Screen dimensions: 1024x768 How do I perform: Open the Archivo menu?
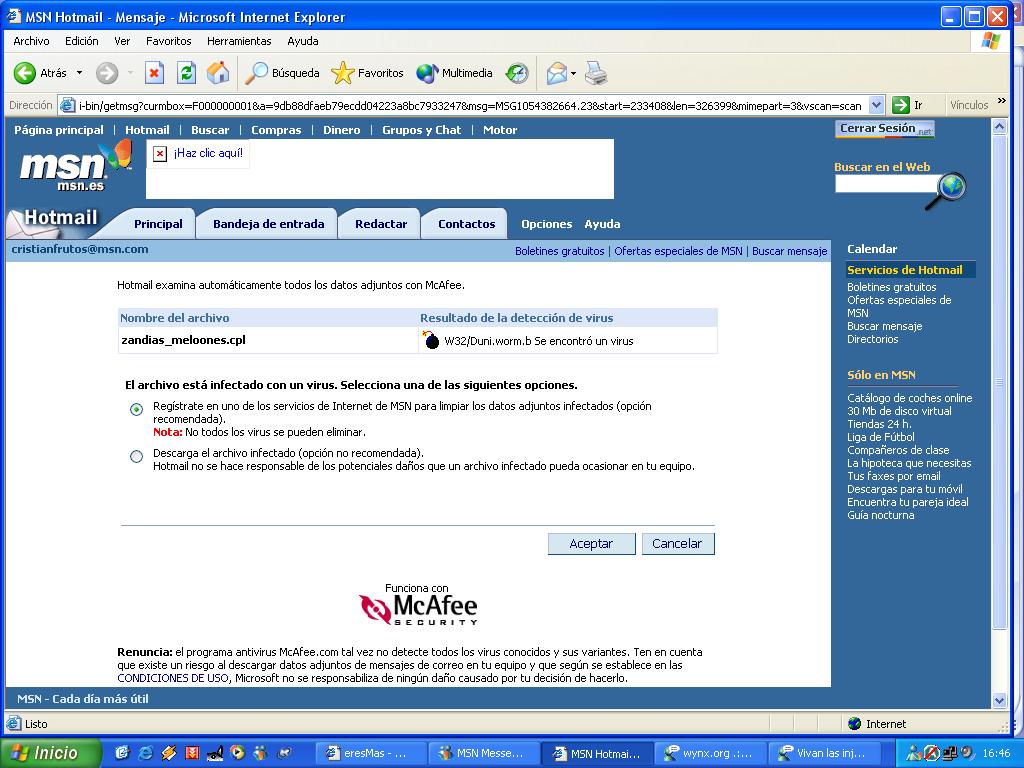31,41
